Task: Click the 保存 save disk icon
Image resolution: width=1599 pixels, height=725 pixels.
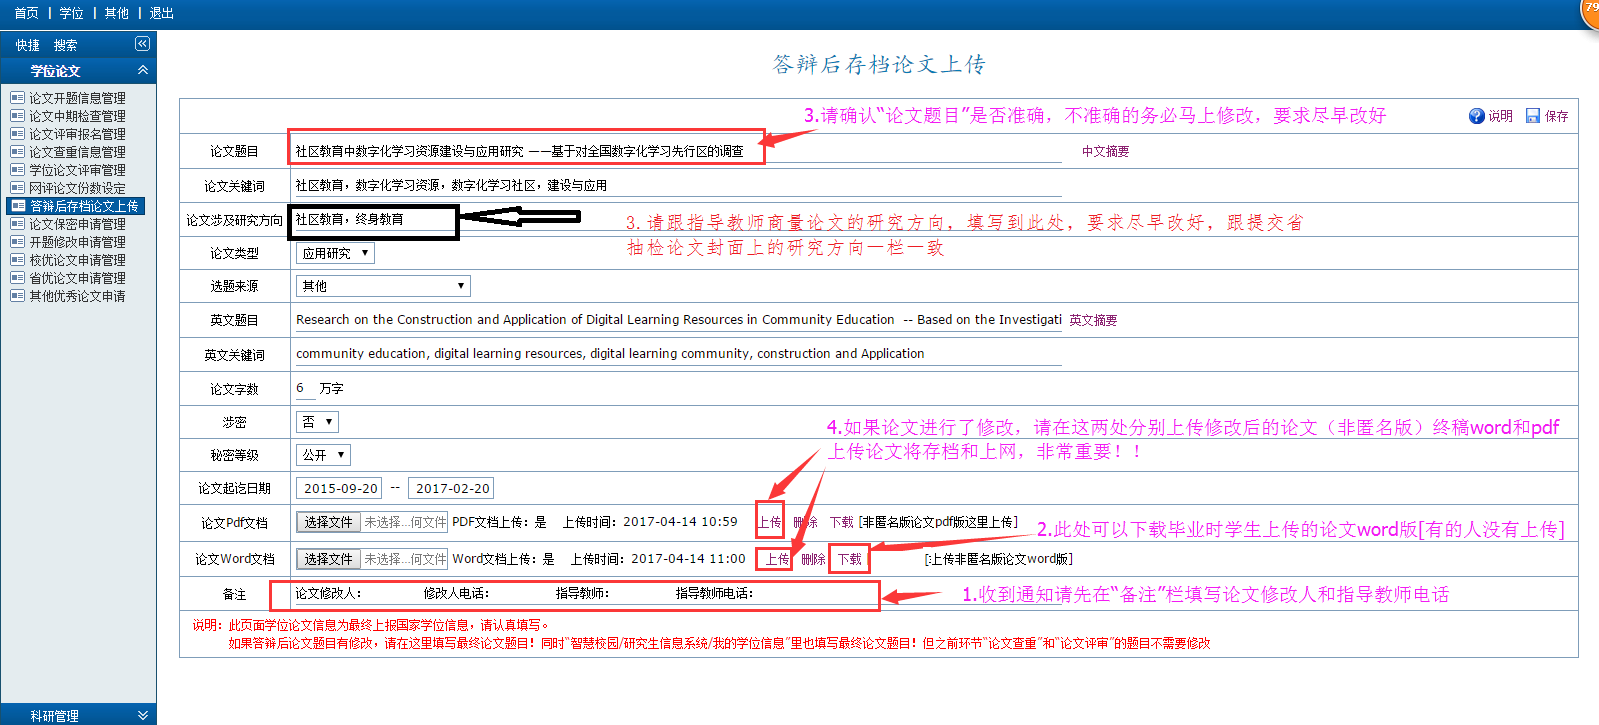Action: coord(1533,116)
